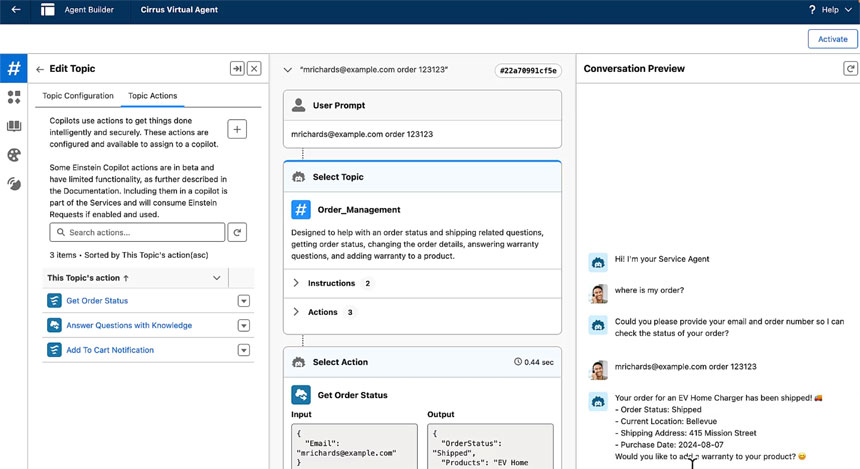This screenshot has width=860, height=469.
Task: Click the user prompt text mrichards@example.com order 123123
Action: tap(362, 134)
